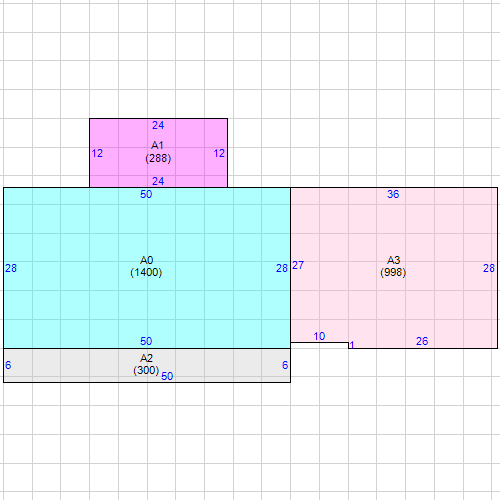Screen dimensions: 500x500
Task: Click the 27 dimension on A3 left side
Action: 298,265
